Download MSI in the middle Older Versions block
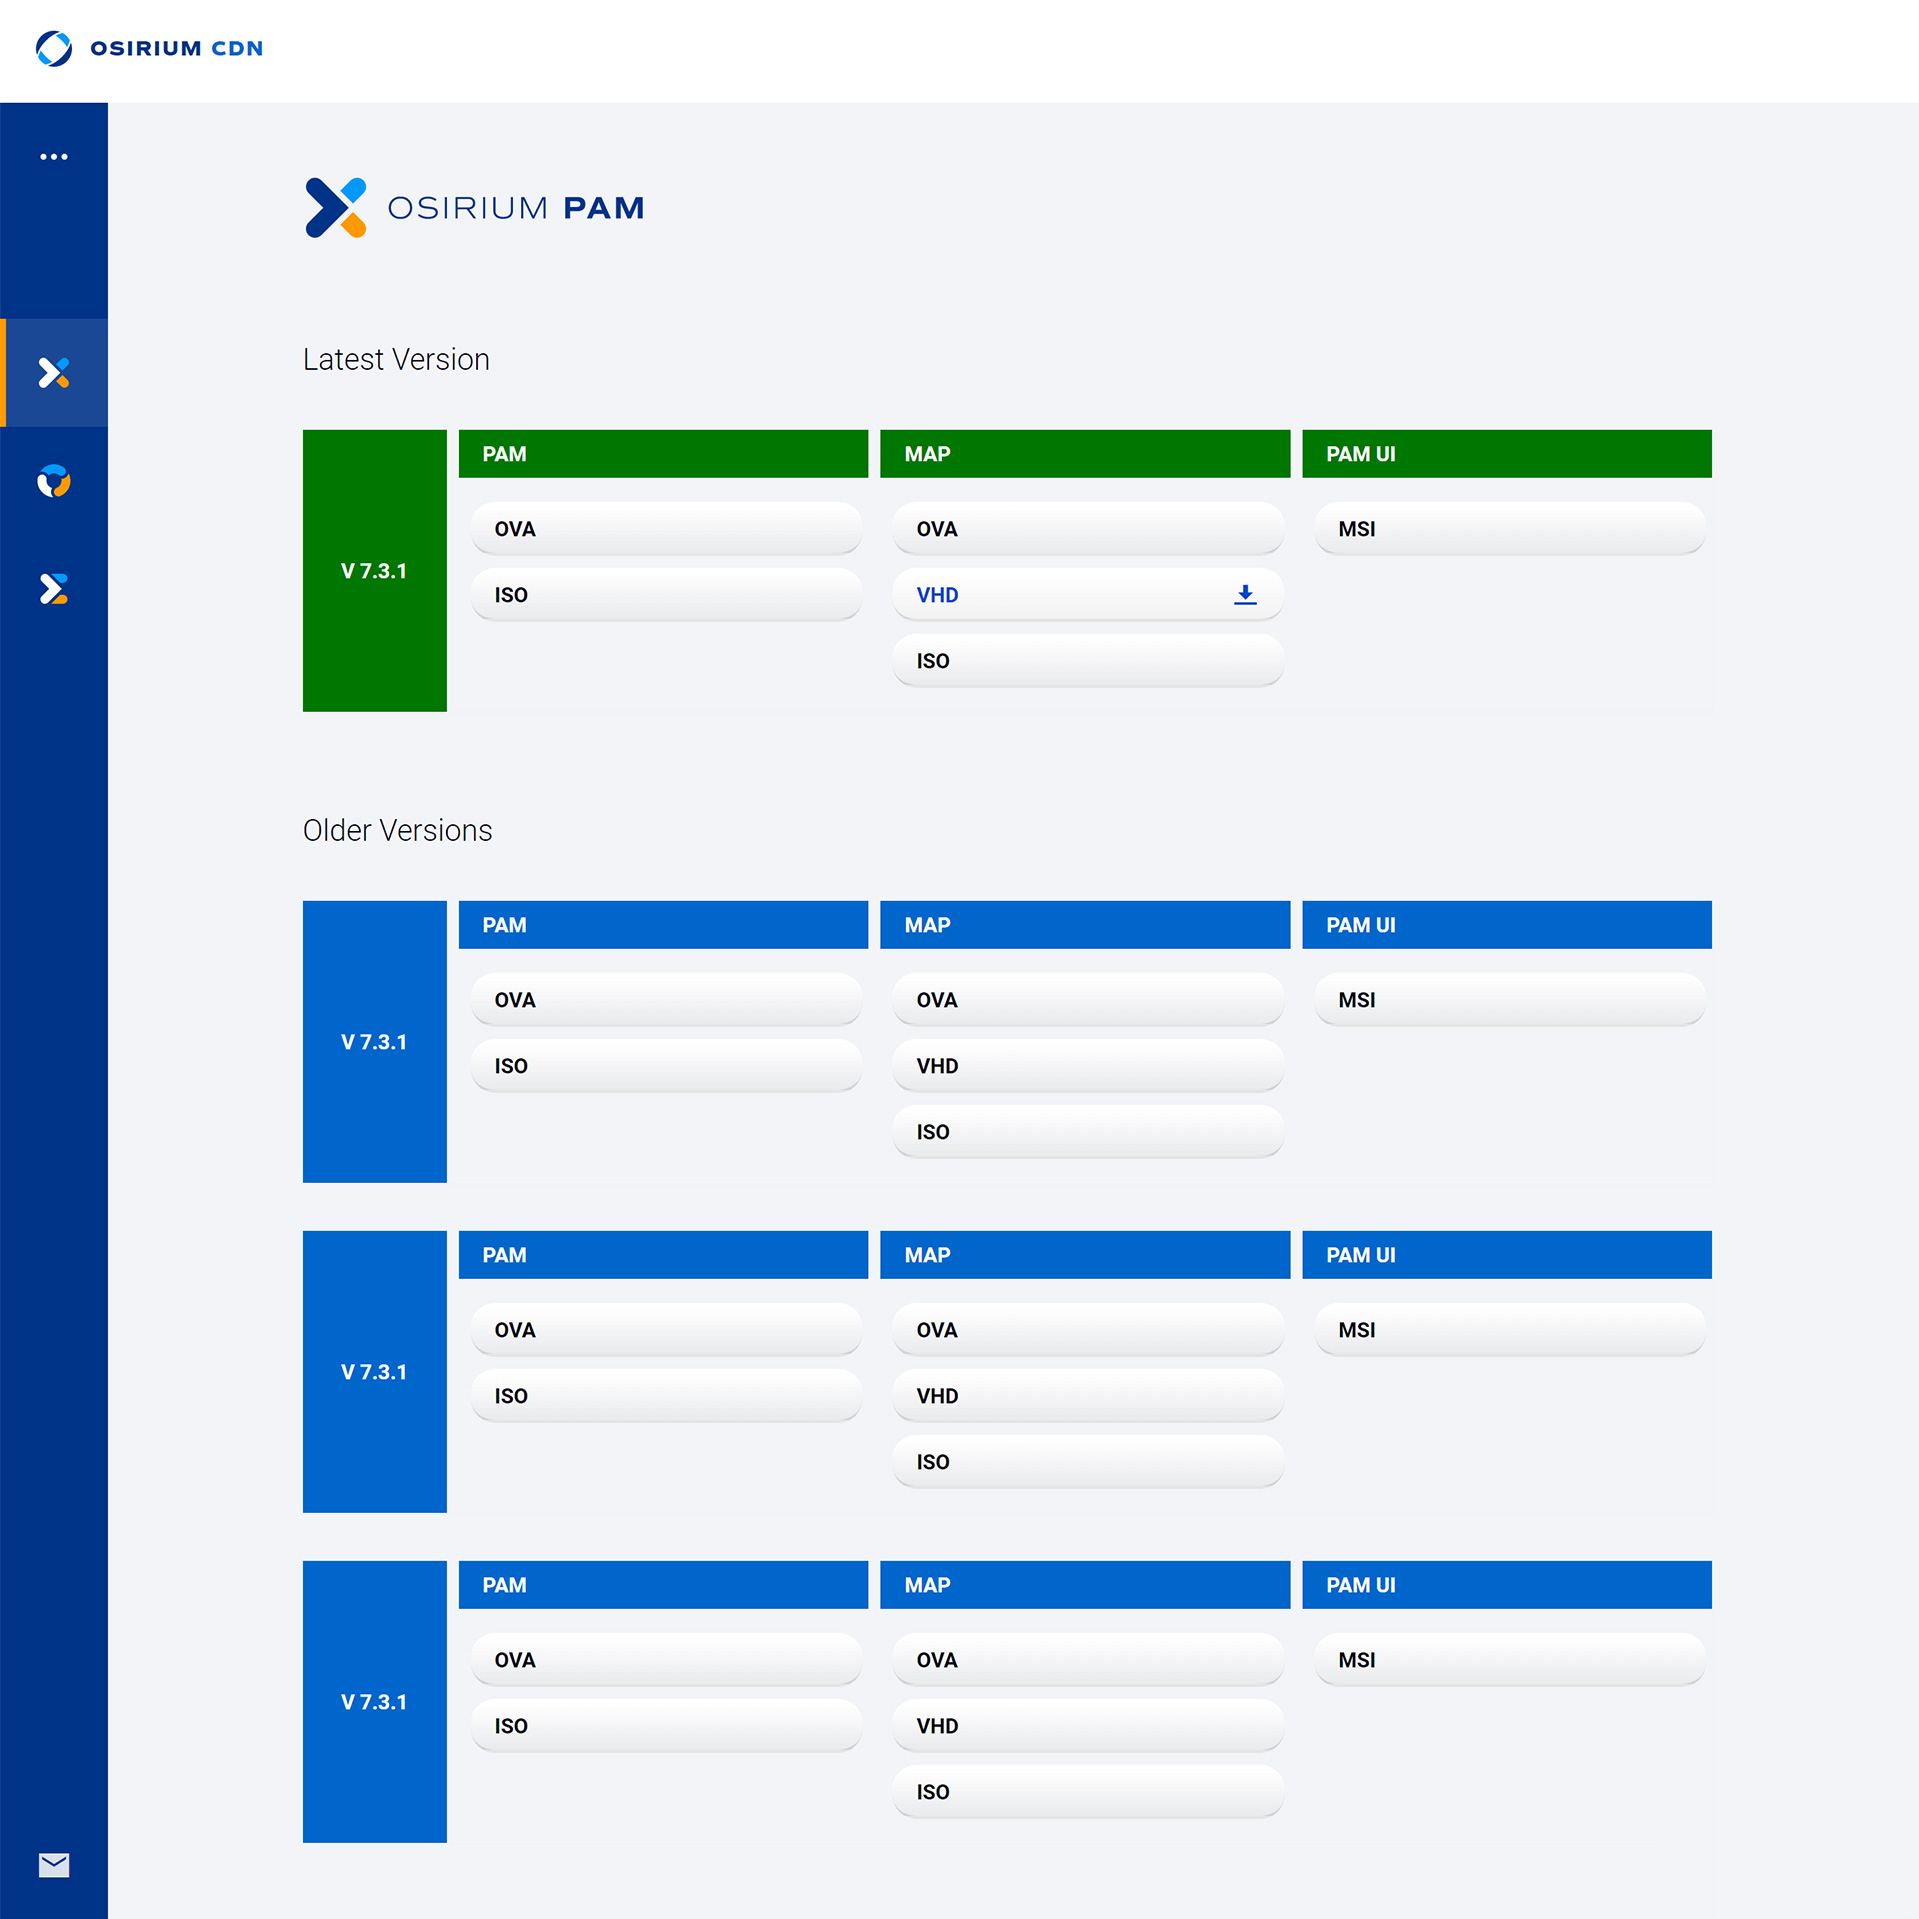This screenshot has height=1919, width=1919. coord(1510,1330)
